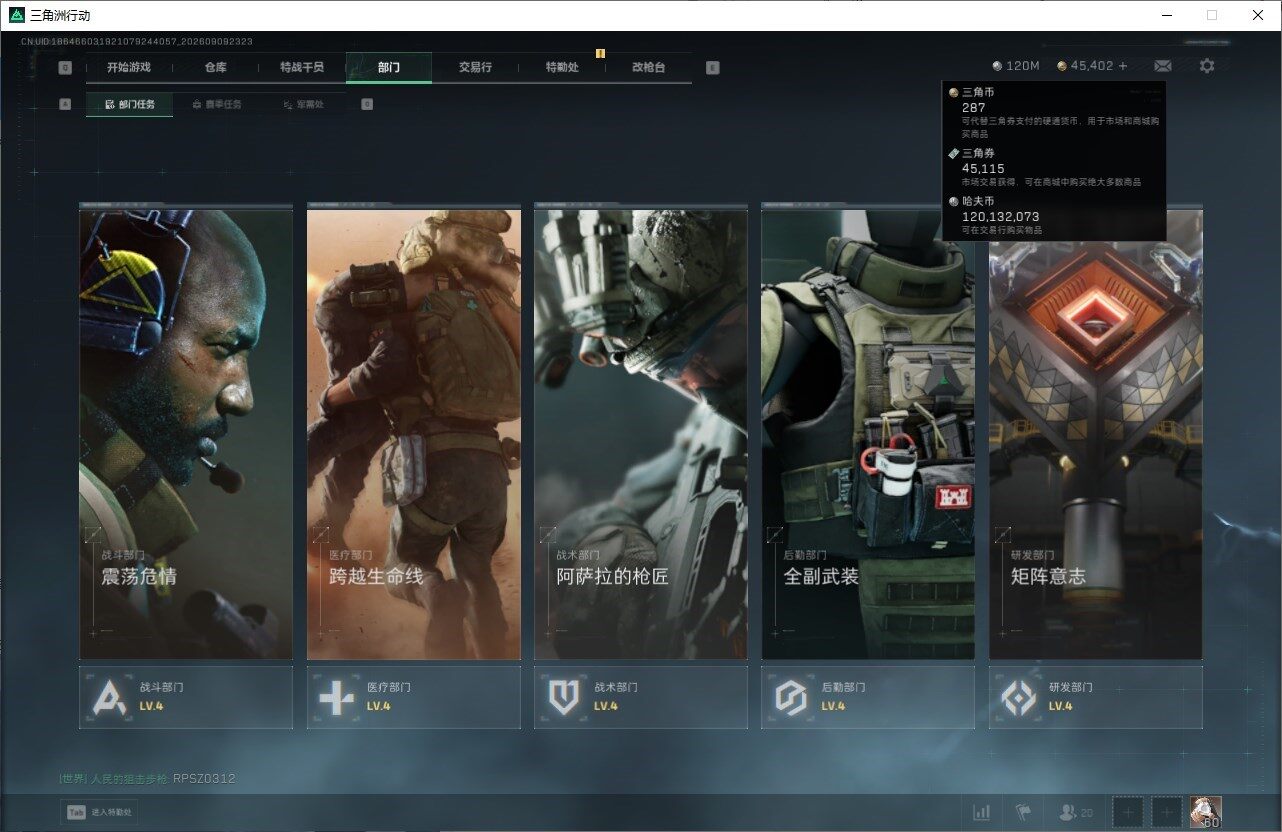Click the 后勤部门 hexagon emblem icon
Screen dimensions: 1282x832
point(791,697)
